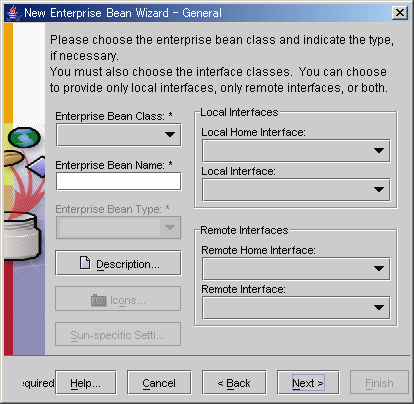The width and height of the screenshot is (414, 404).
Task: Click the wizard title bar text
Action: (x=123, y=13)
